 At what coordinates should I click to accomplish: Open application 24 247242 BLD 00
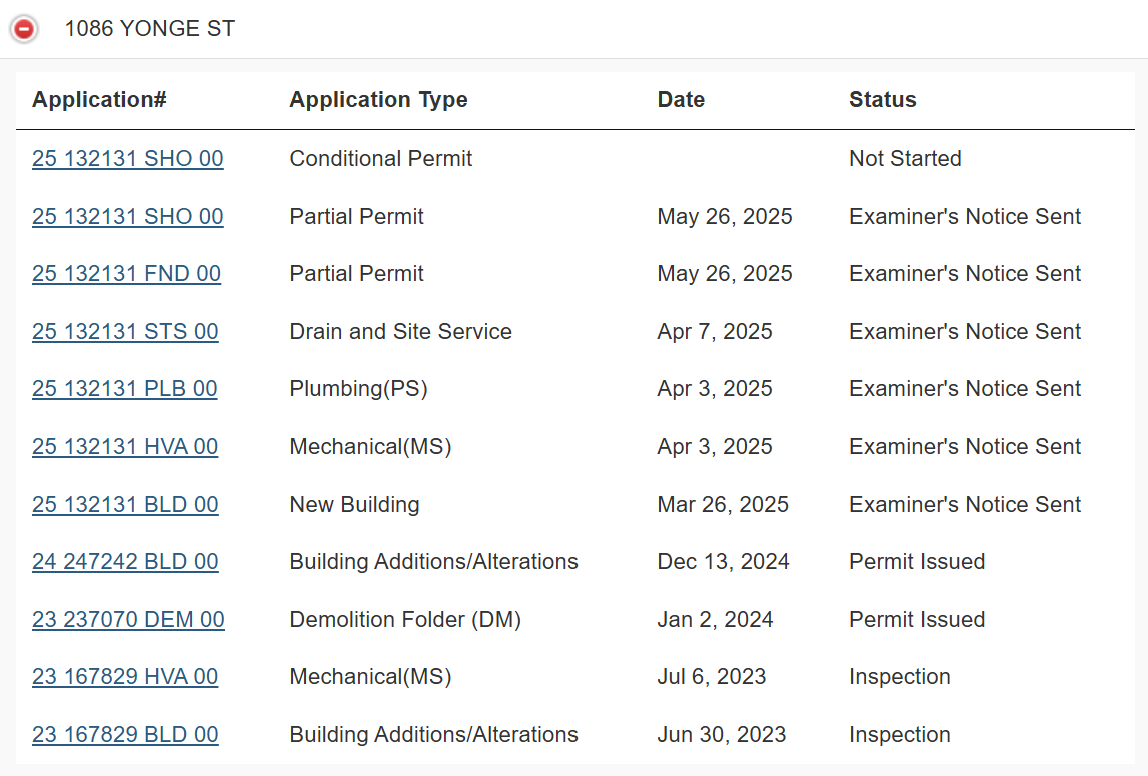click(x=125, y=562)
